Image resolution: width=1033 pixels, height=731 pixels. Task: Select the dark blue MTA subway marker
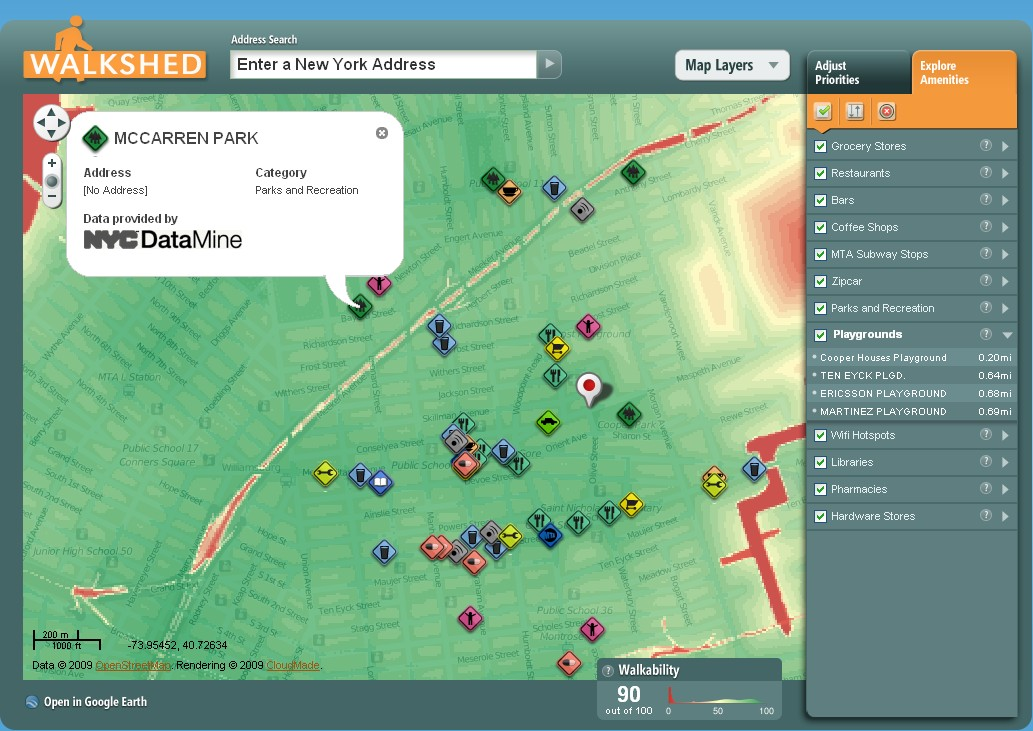coord(549,535)
